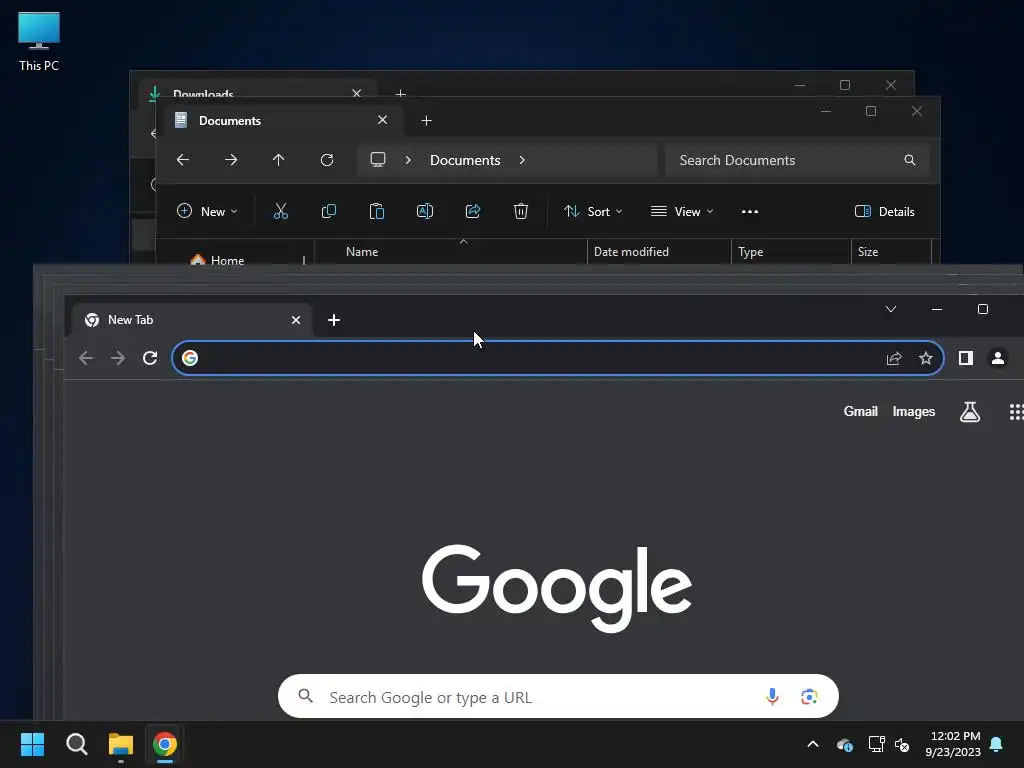Image resolution: width=1024 pixels, height=768 pixels.
Task: Sort by Name column header
Action: [x=451, y=251]
